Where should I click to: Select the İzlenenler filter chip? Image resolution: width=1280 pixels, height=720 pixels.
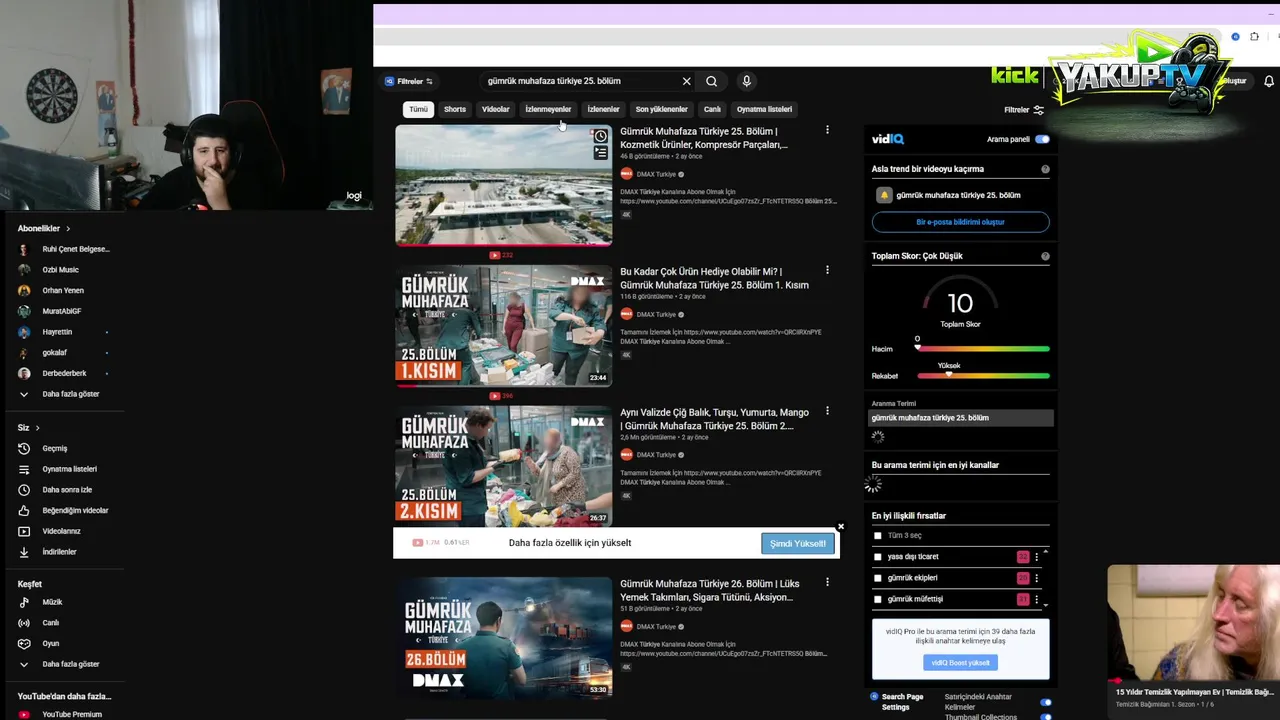[603, 109]
